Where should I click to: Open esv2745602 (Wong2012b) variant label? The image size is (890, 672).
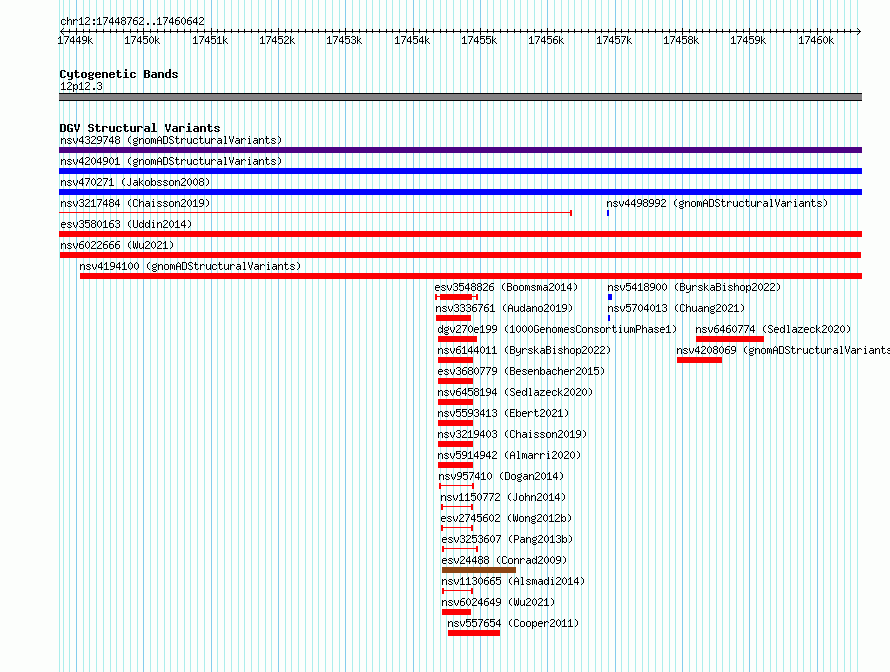506,518
